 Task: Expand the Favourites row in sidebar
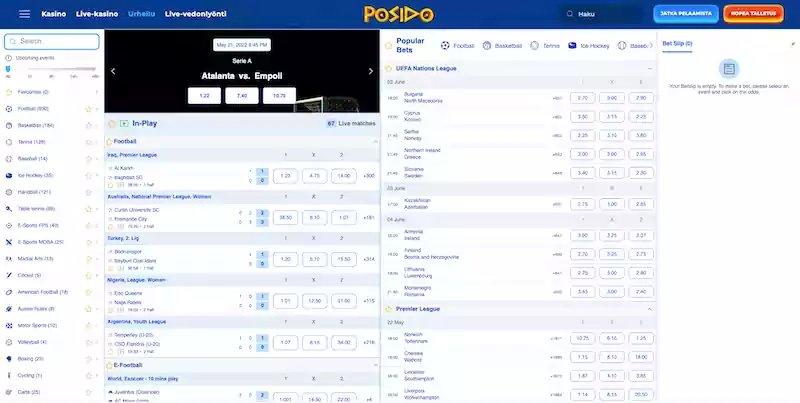(96, 92)
